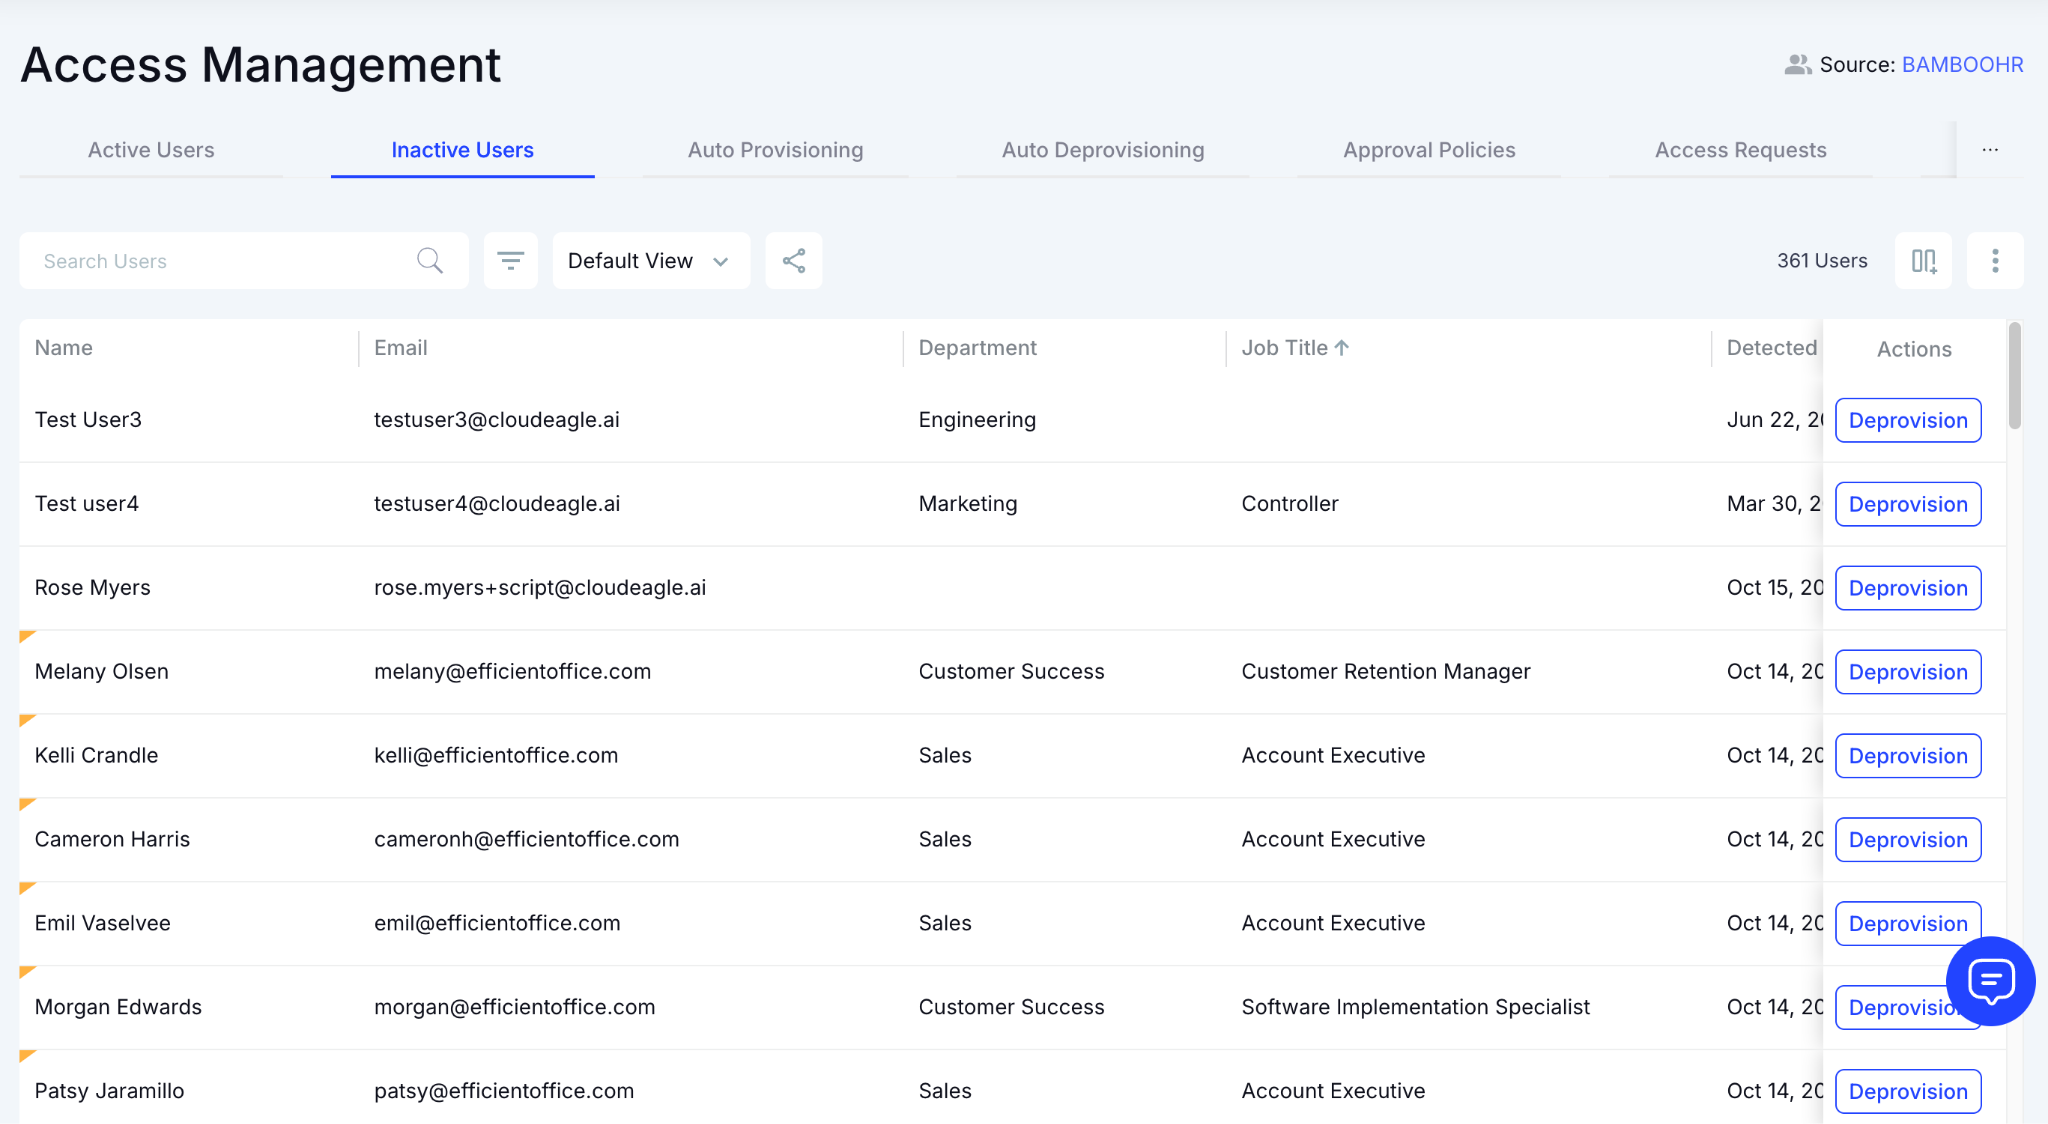This screenshot has width=2048, height=1124.
Task: Switch to the Active Users tab
Action: click(x=151, y=150)
